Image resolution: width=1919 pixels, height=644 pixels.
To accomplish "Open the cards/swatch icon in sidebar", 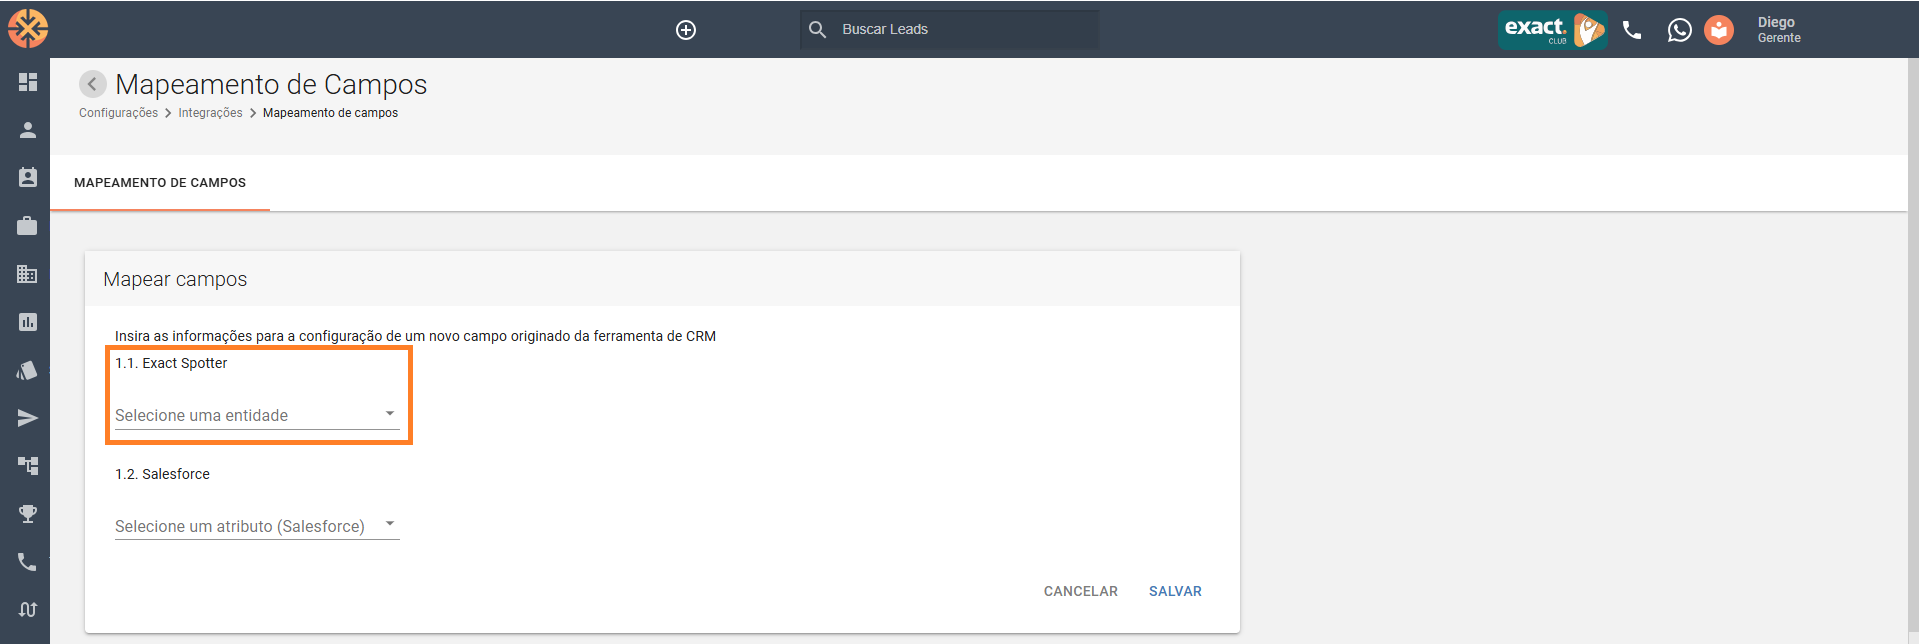I will (x=28, y=370).
